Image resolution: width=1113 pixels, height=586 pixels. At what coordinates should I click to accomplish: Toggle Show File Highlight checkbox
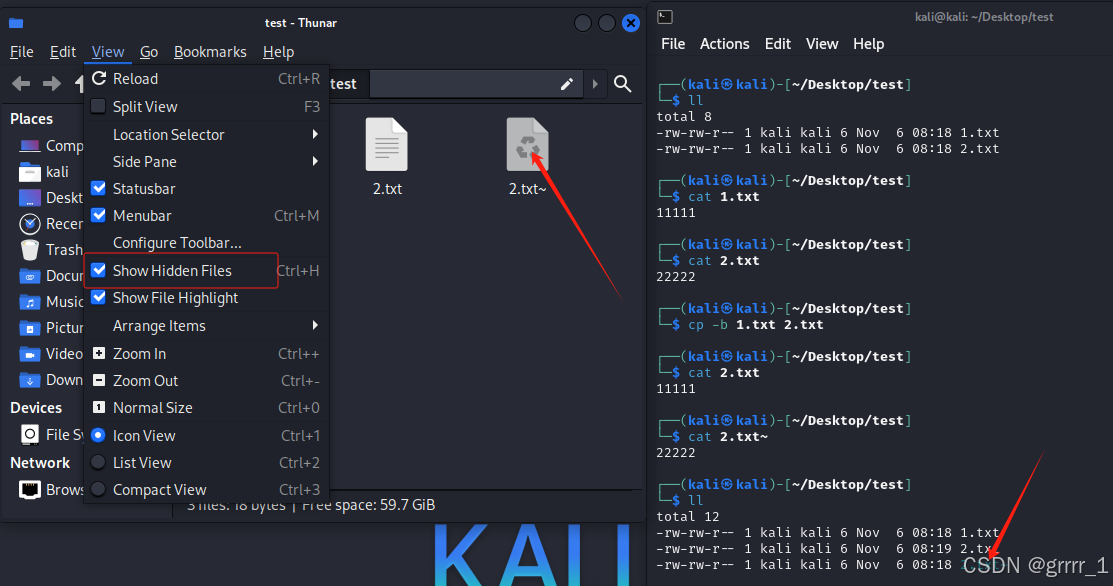99,297
